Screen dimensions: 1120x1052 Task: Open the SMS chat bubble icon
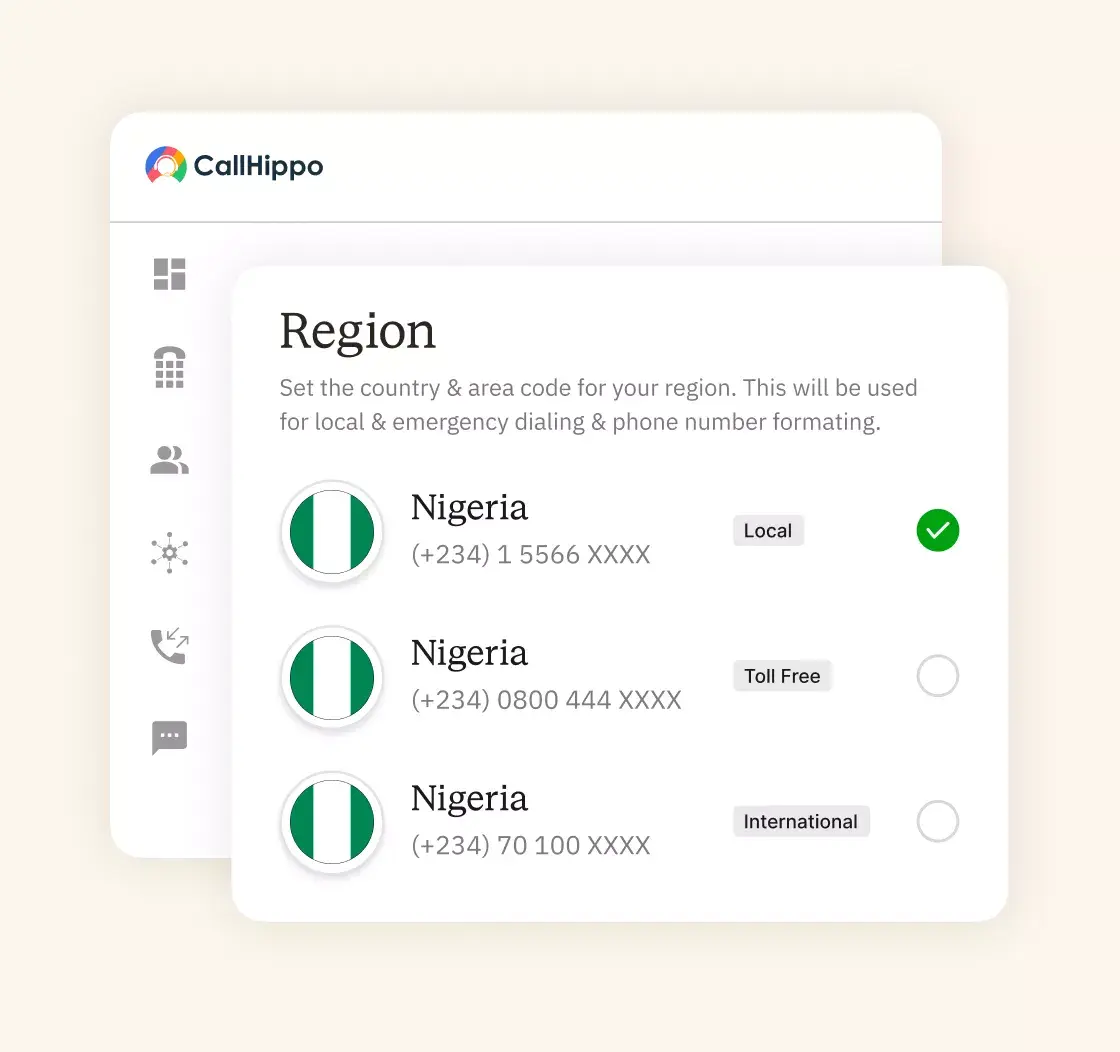(170, 738)
